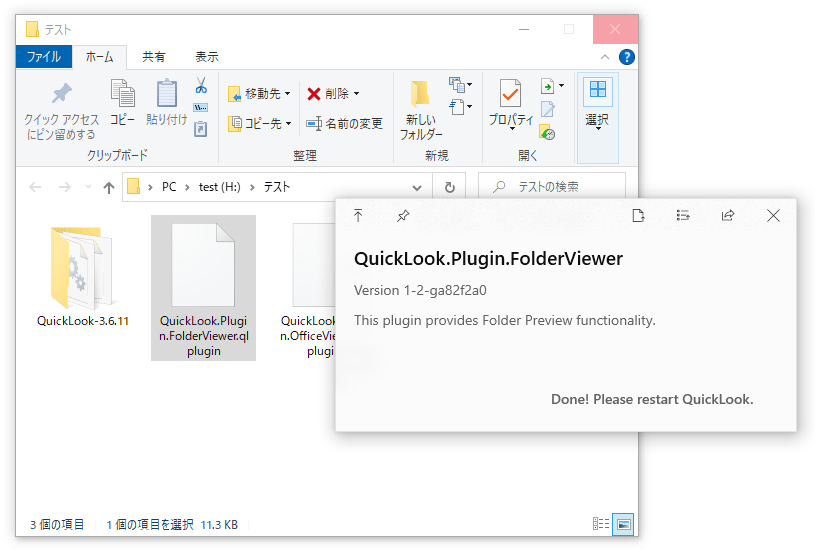Click the search box テストの検索
Screen dimensions: 815x550
tap(551, 187)
